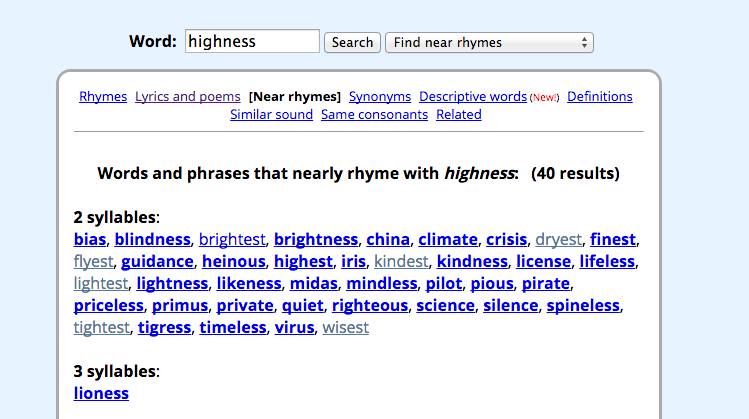This screenshot has width=749, height=419.
Task: Open the Find near rhymes dropdown
Action: point(489,42)
